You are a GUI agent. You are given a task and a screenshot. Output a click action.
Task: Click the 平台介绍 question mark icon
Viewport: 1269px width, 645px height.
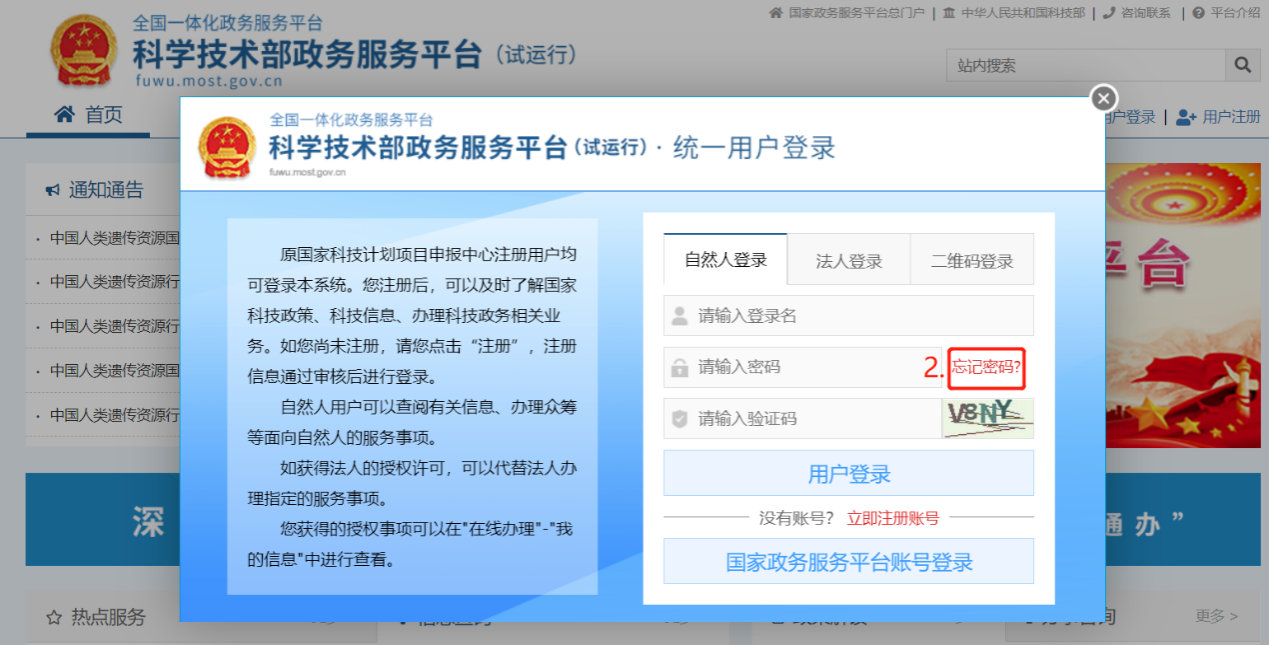click(1198, 13)
